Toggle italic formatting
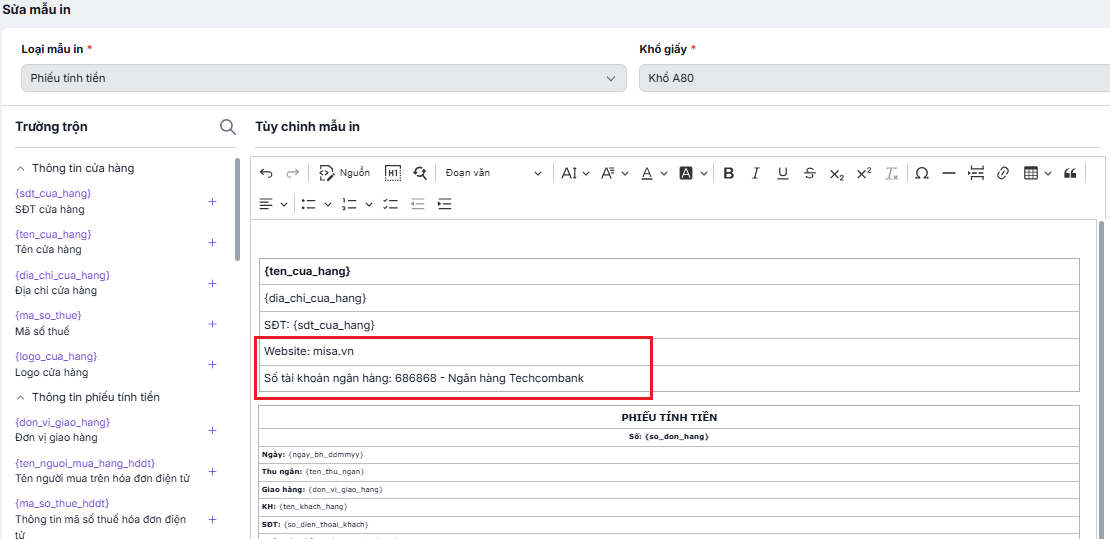 (x=756, y=173)
